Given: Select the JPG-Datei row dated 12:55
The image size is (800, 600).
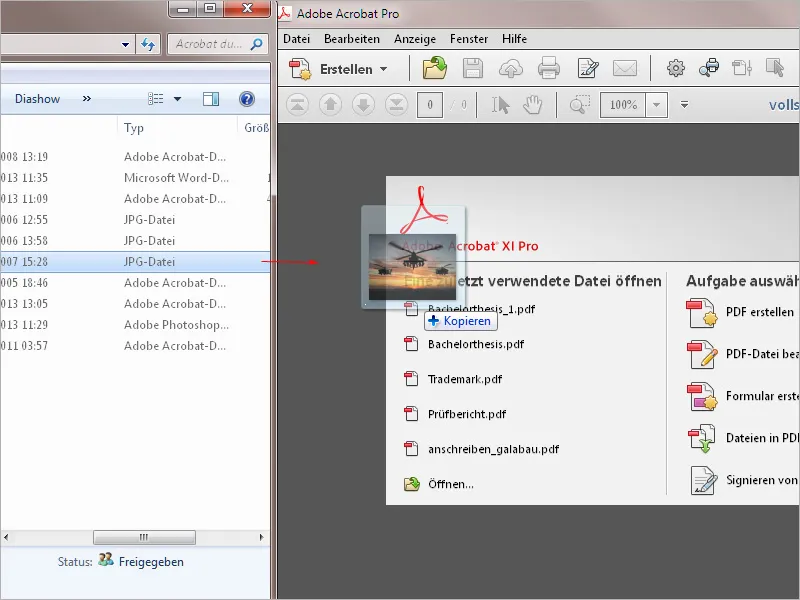Looking at the screenshot, I should 135,220.
